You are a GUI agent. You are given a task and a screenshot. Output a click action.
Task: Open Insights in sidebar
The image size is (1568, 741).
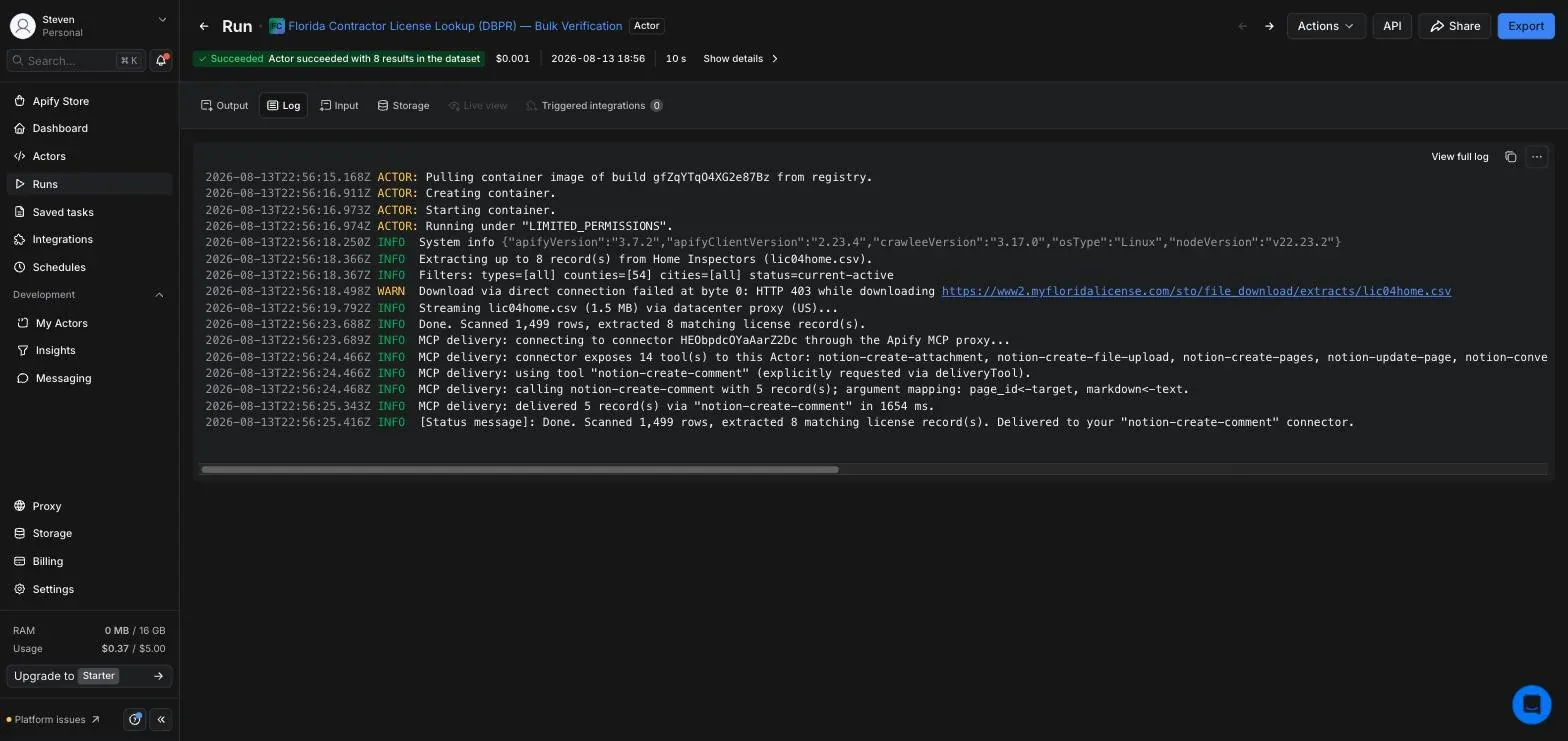89,350
